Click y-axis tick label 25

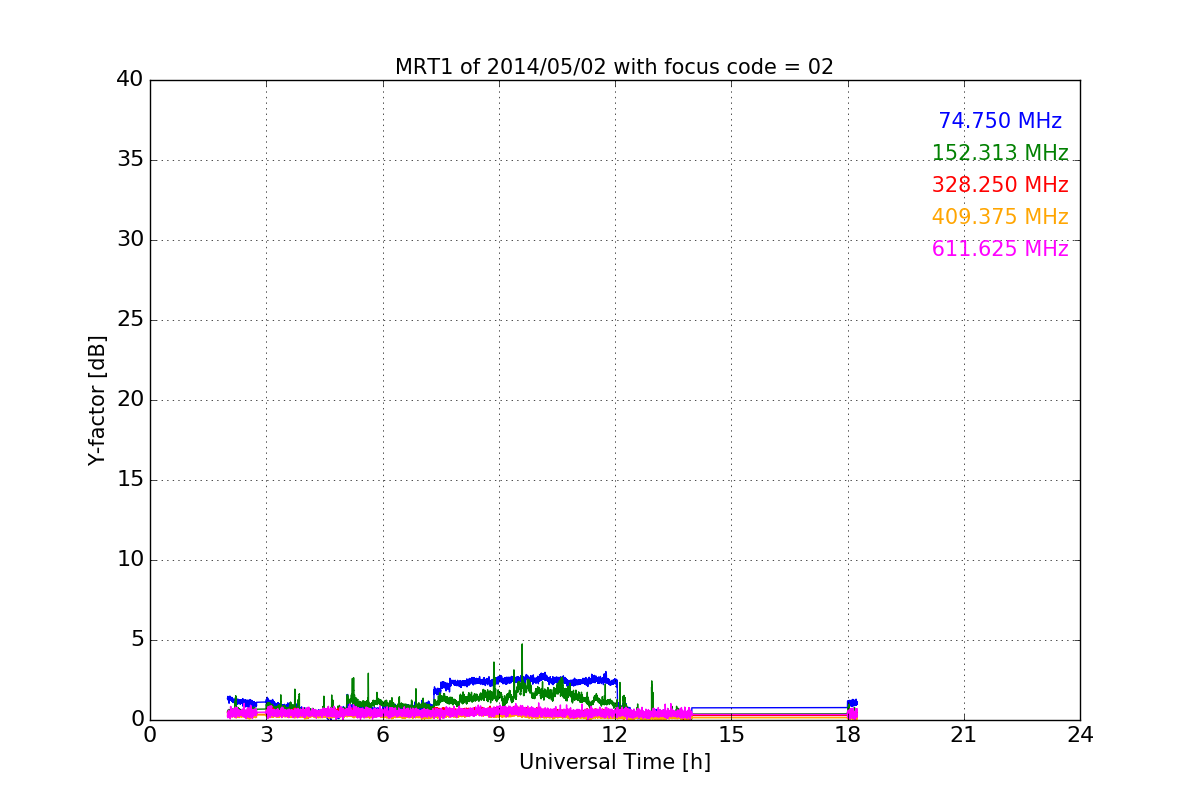tap(130, 320)
